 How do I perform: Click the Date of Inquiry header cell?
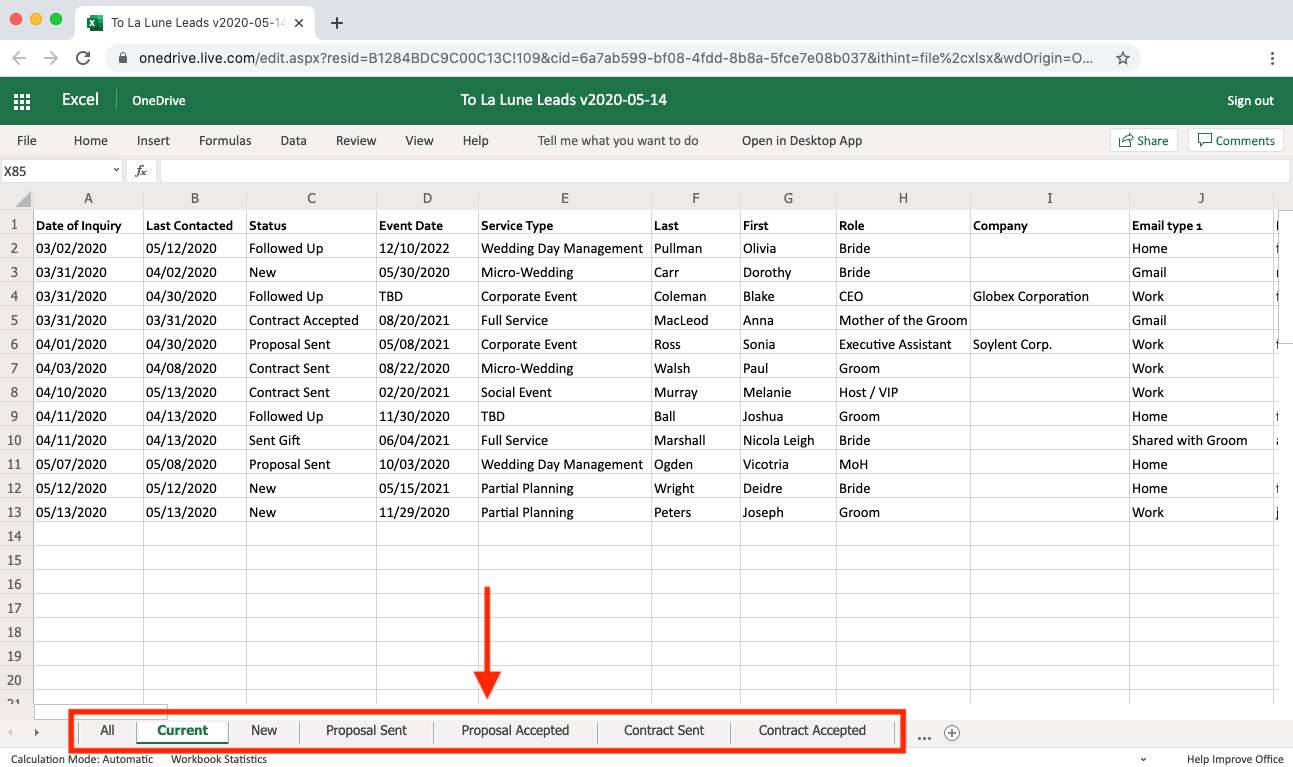coord(89,225)
